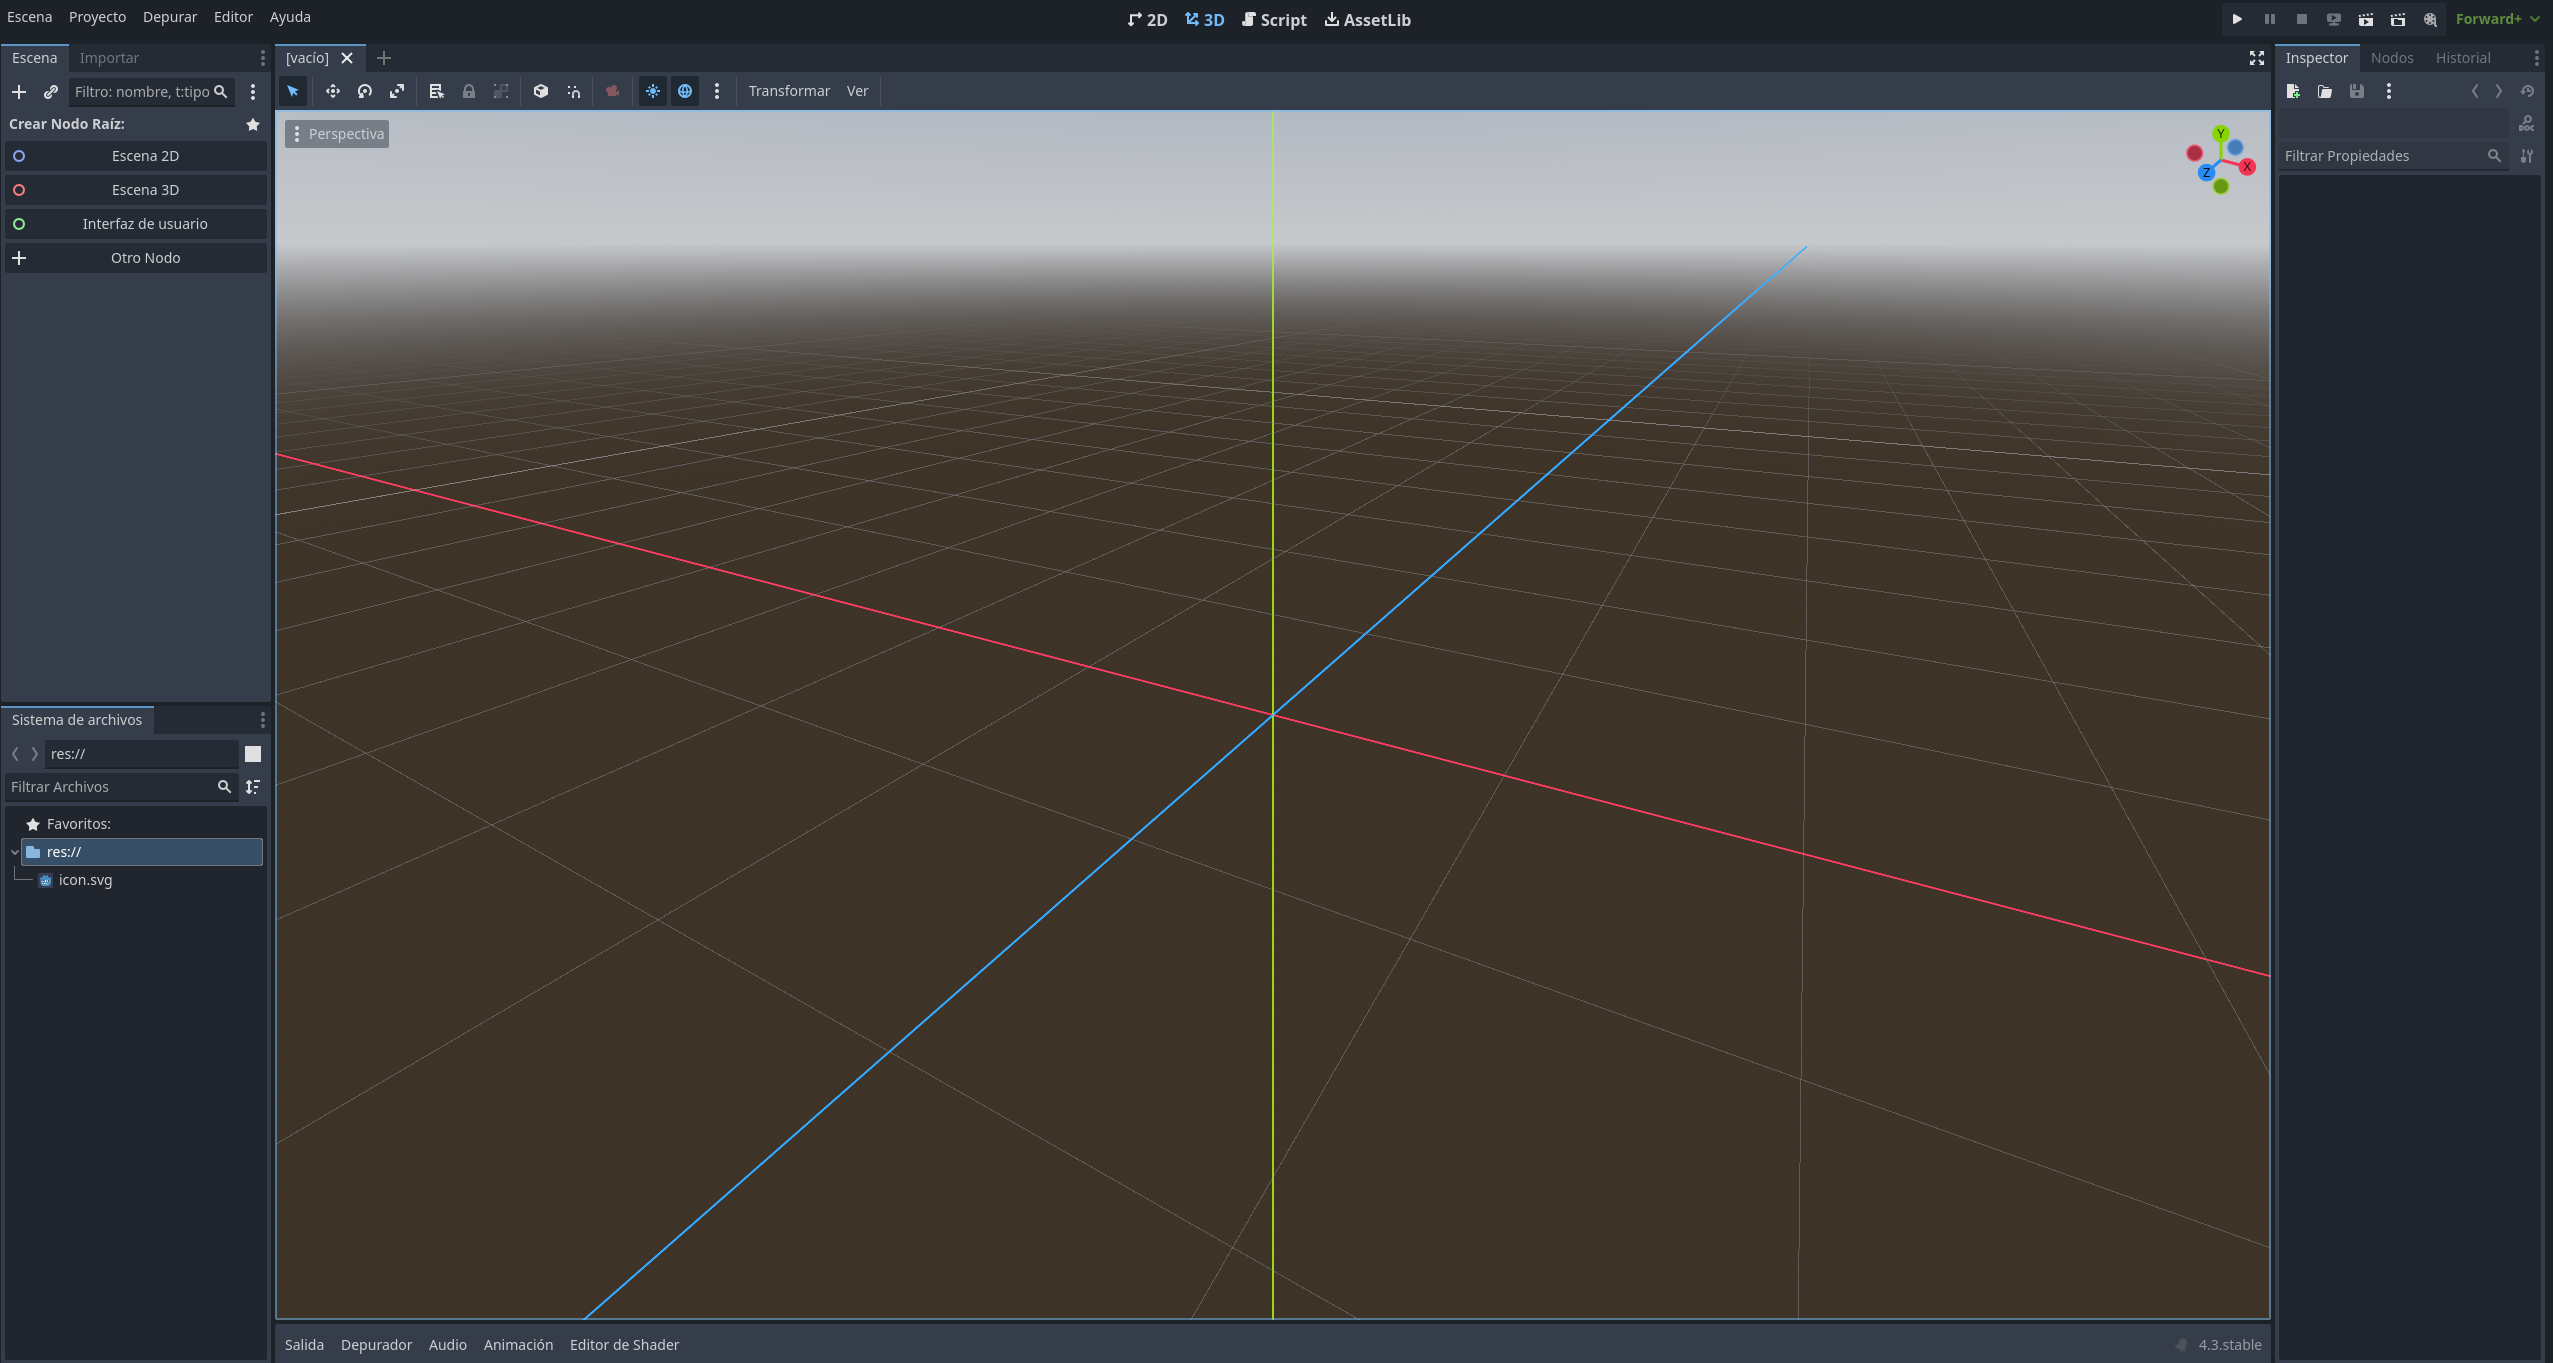Switch to Script workspace
This screenshot has height=1363, width=2553.
tap(1274, 20)
